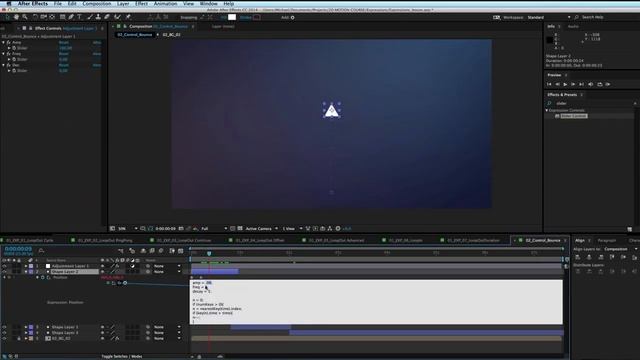Viewport: 640px width, 360px height.
Task: Click Reset for the Amp effect
Action: point(64,42)
